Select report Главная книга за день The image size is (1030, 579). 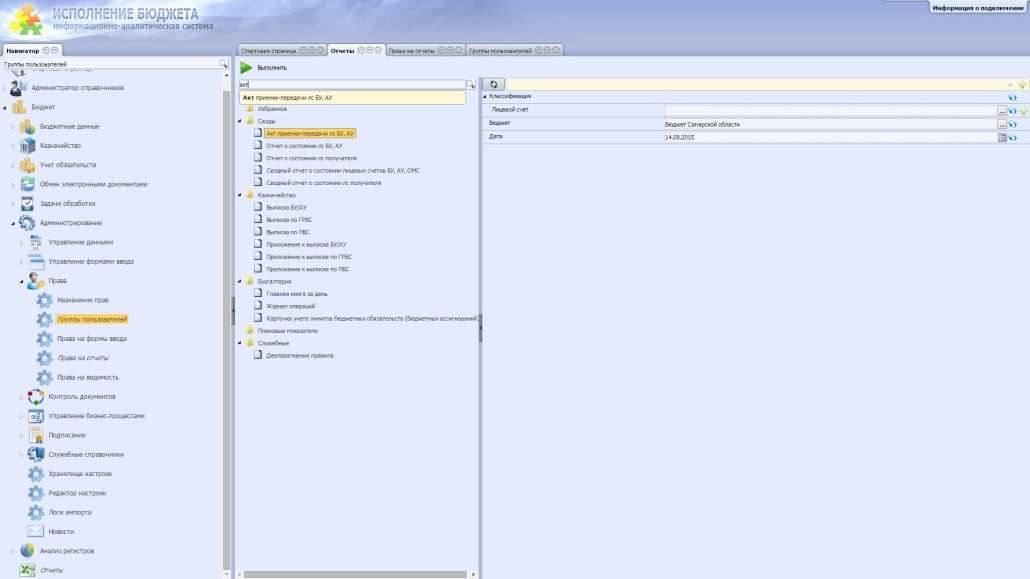(297, 294)
